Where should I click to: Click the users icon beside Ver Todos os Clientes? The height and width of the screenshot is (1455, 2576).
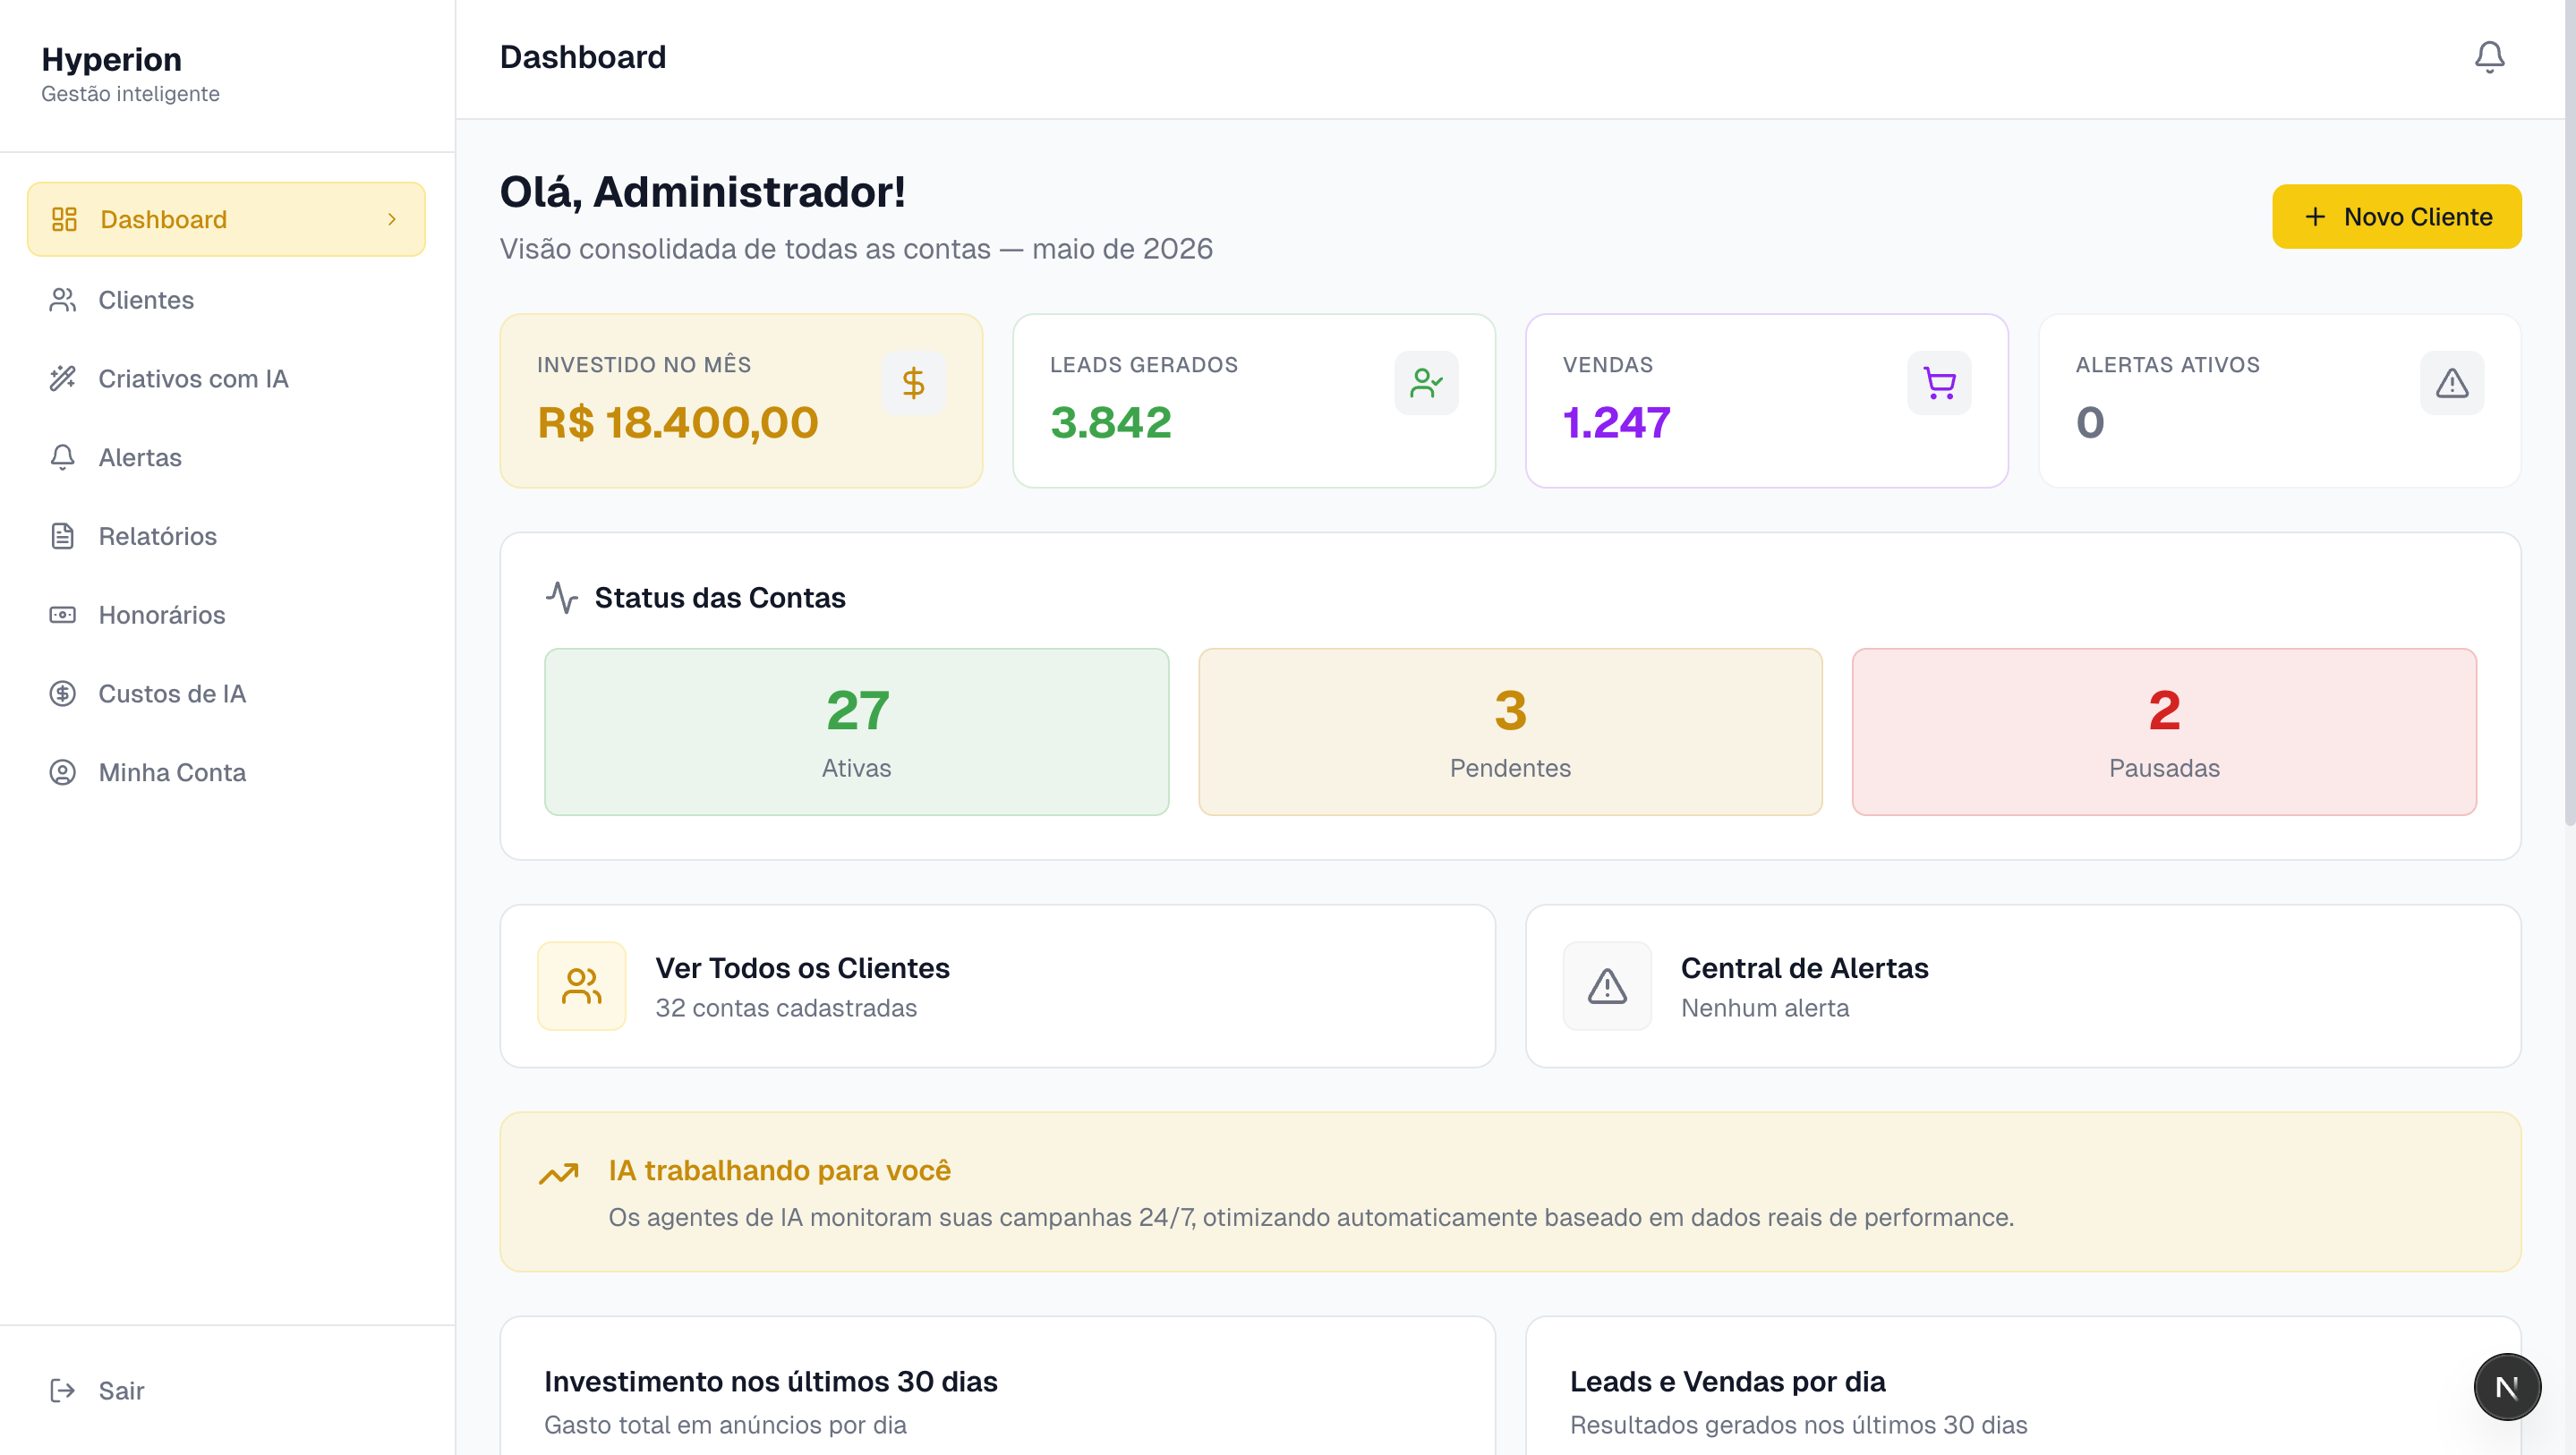pos(581,986)
